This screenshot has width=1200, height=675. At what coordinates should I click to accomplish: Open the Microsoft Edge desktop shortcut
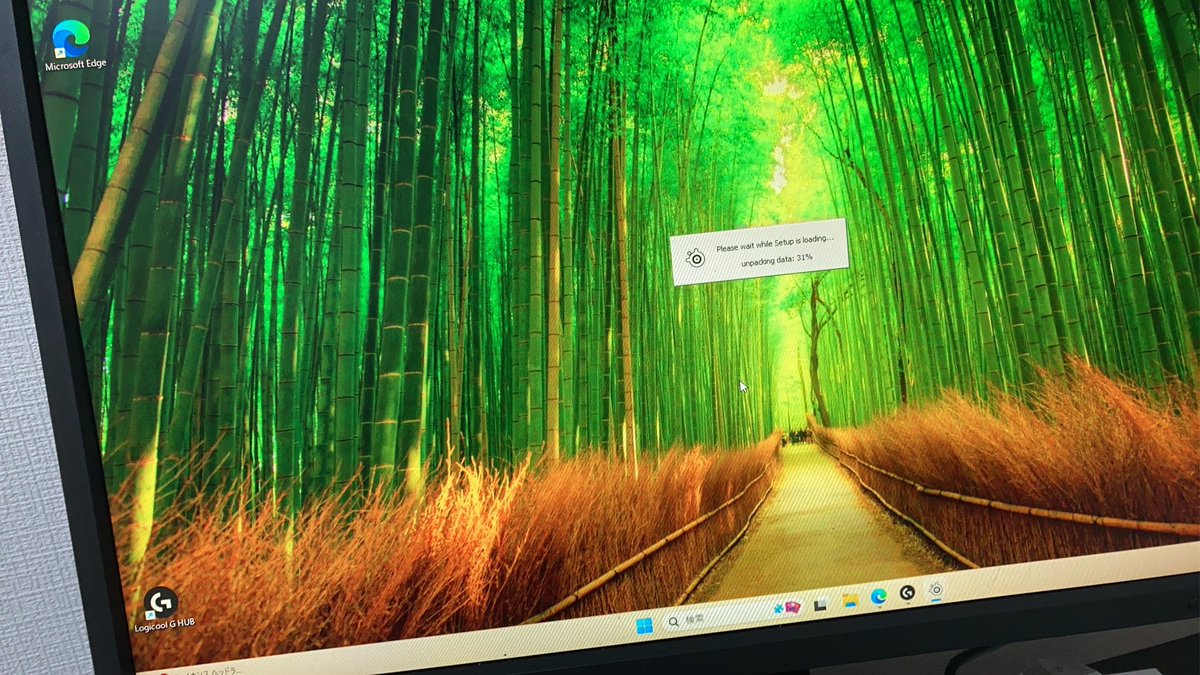[x=73, y=47]
